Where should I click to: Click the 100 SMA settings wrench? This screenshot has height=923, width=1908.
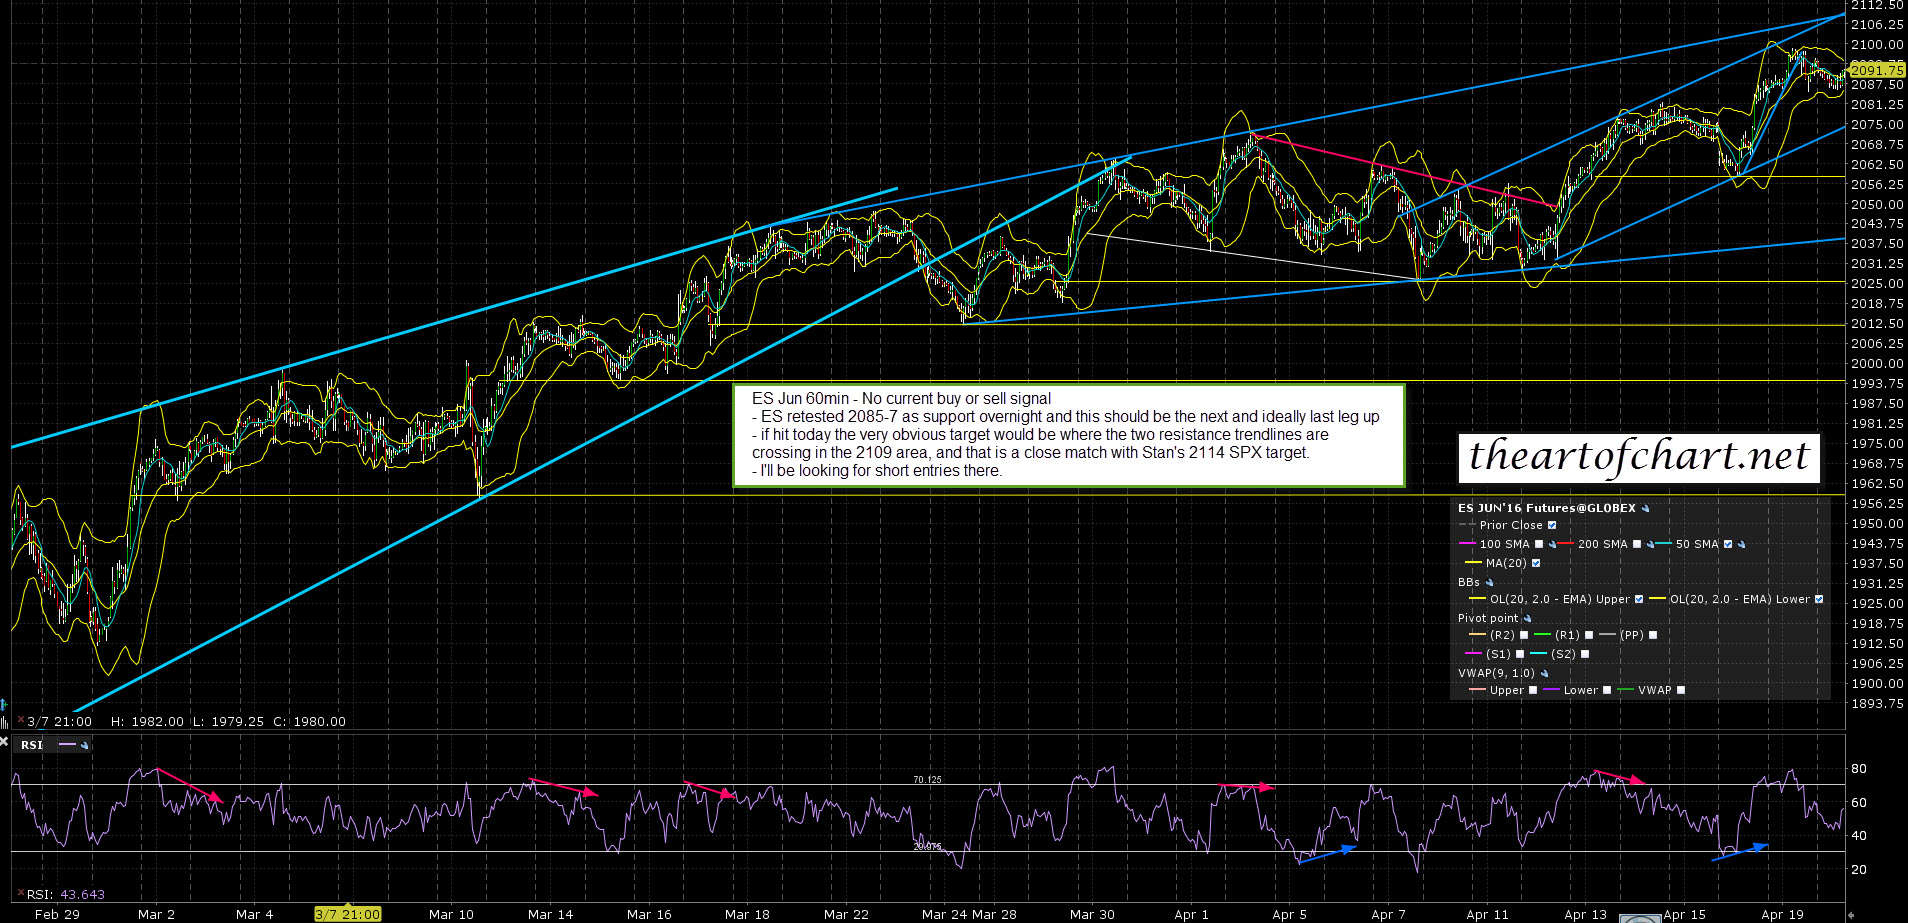[1552, 545]
